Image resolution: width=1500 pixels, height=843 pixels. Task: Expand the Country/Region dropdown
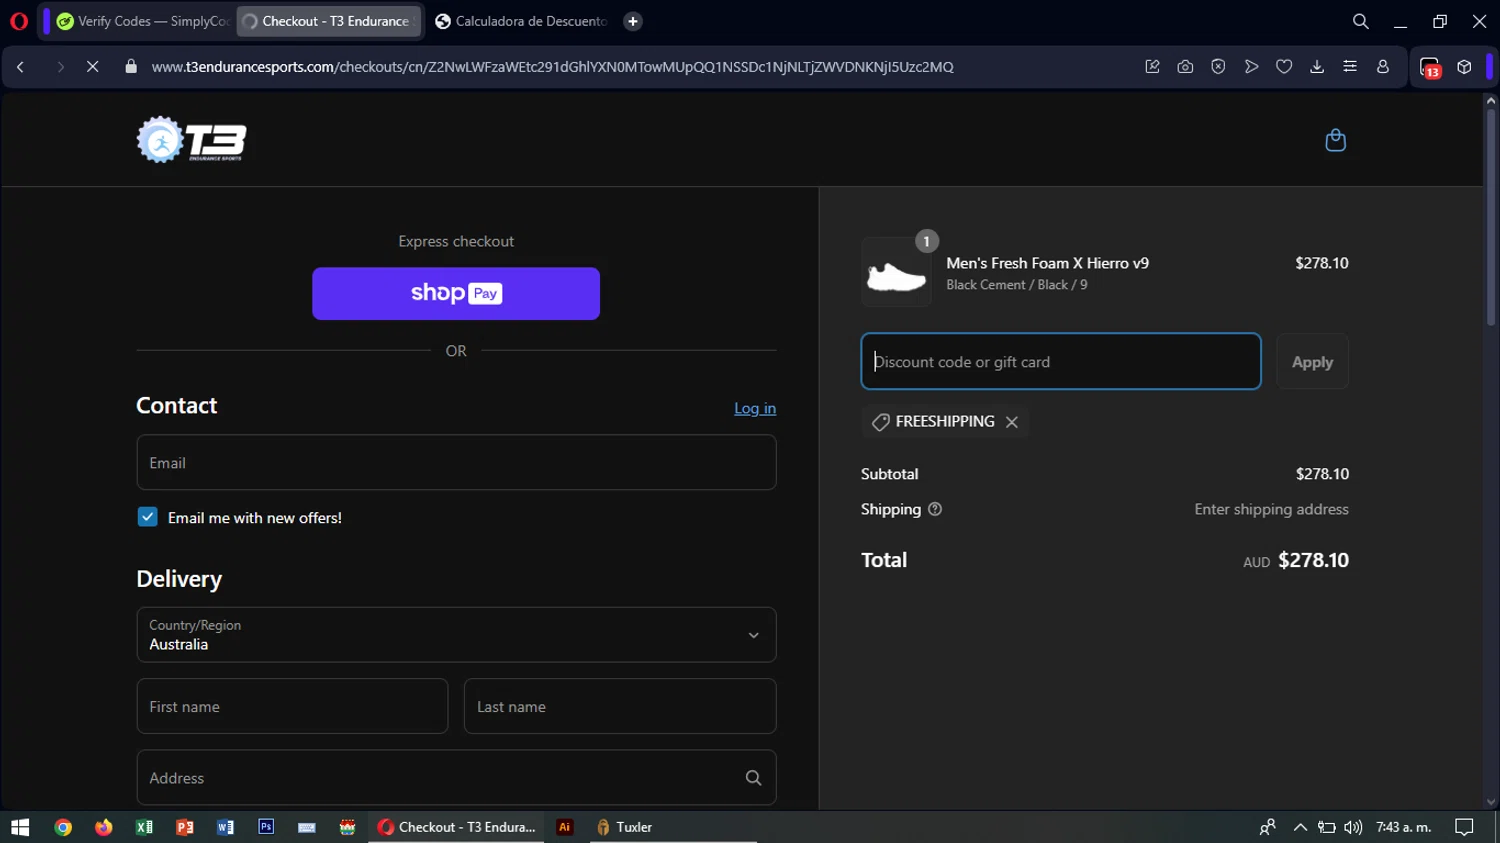coord(456,635)
